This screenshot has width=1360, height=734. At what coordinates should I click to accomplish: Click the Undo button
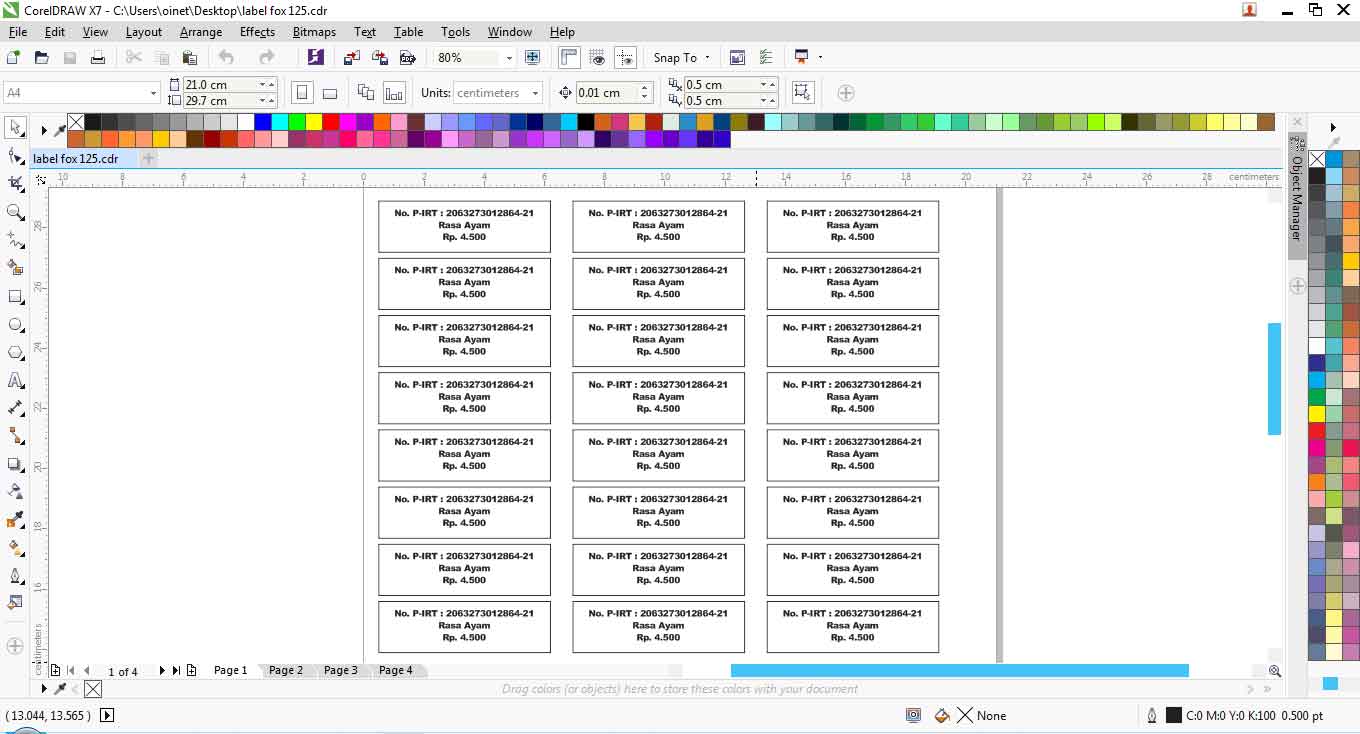point(224,57)
